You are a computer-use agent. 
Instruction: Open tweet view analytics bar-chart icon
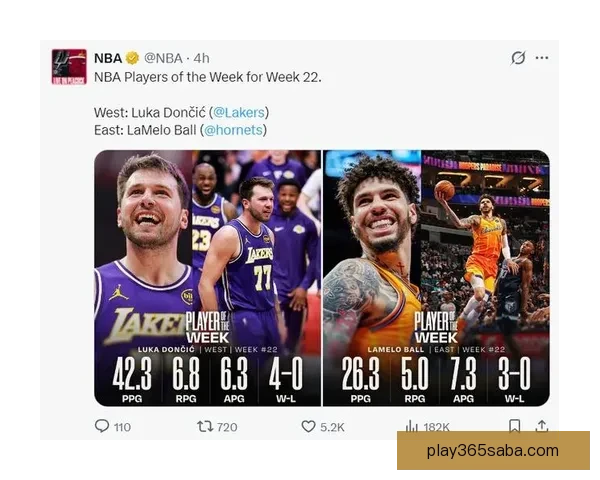pos(412,426)
